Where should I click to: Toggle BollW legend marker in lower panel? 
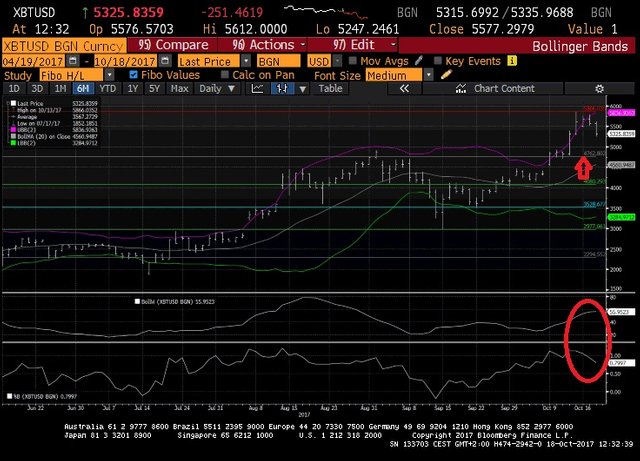pos(138,302)
